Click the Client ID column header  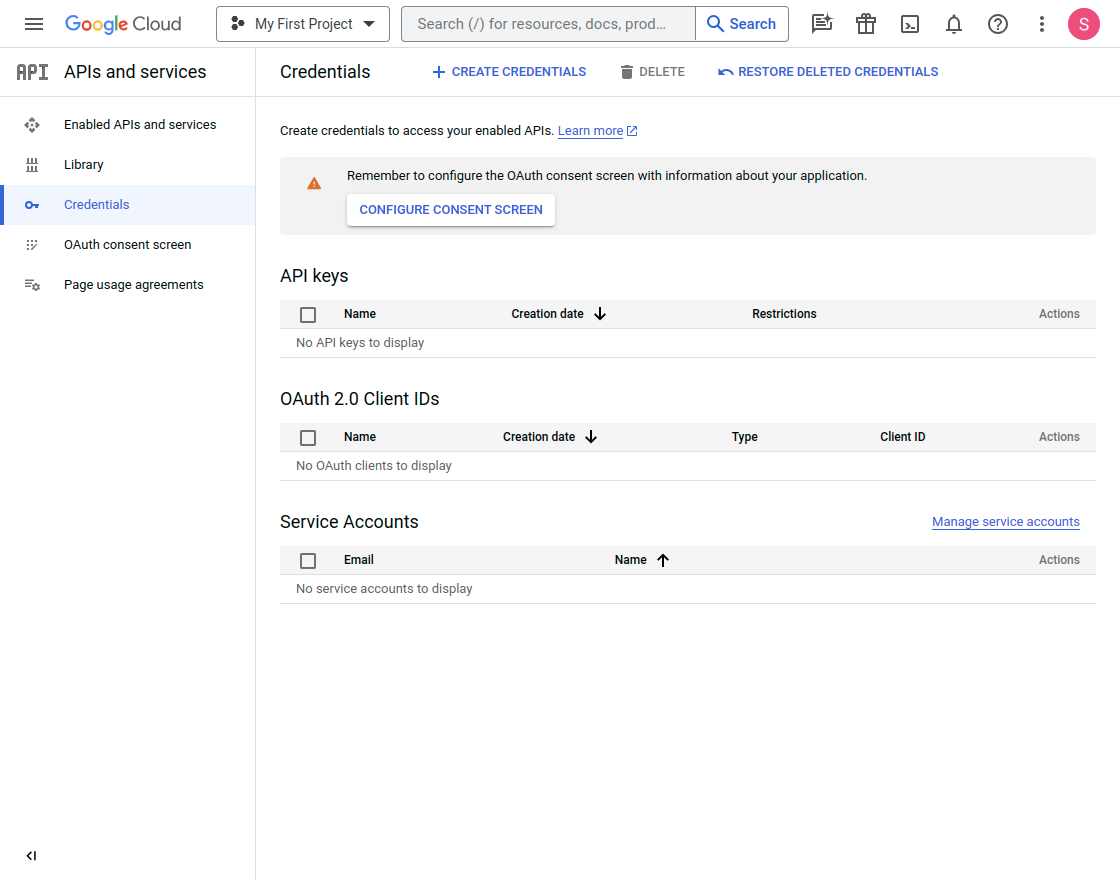coord(902,437)
